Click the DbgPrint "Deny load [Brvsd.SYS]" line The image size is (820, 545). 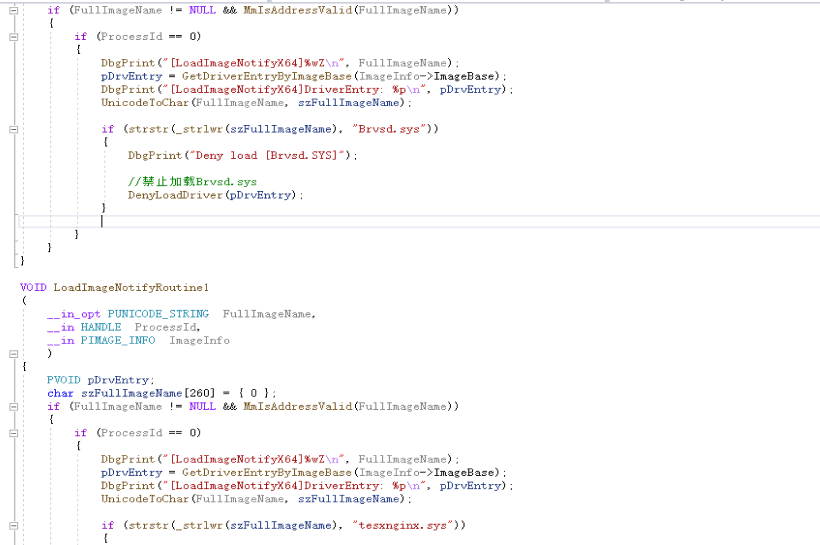pyautogui.click(x=243, y=155)
